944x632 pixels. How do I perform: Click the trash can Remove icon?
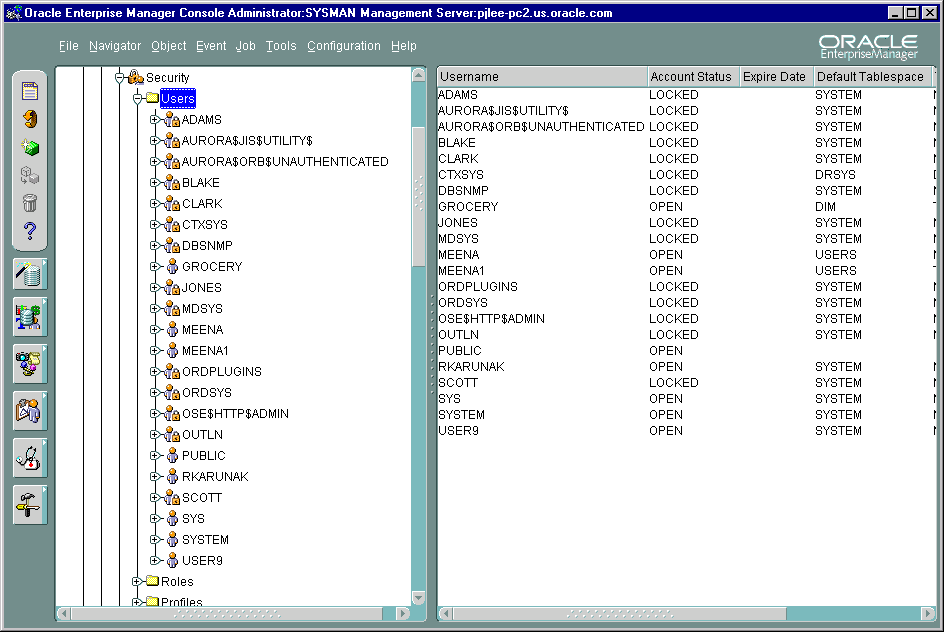click(30, 203)
